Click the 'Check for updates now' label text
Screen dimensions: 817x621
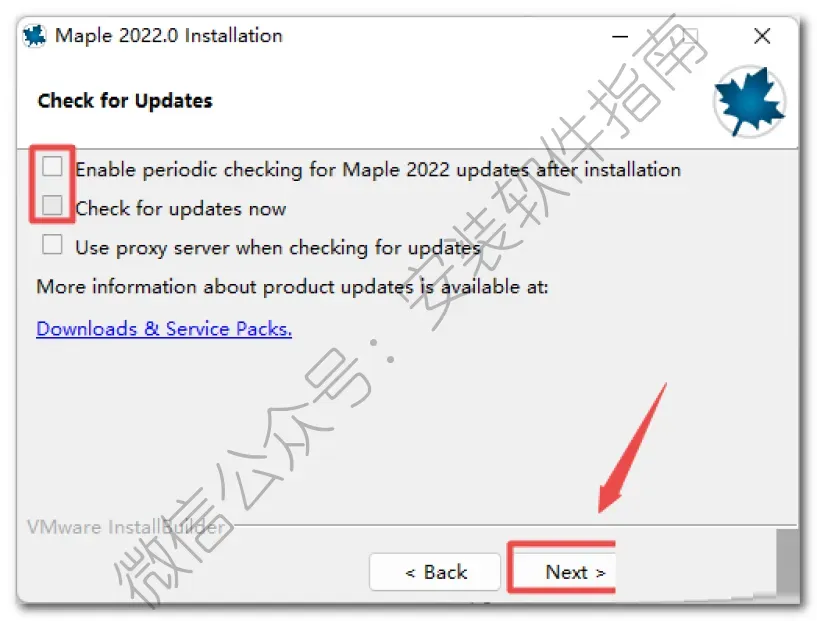180,209
